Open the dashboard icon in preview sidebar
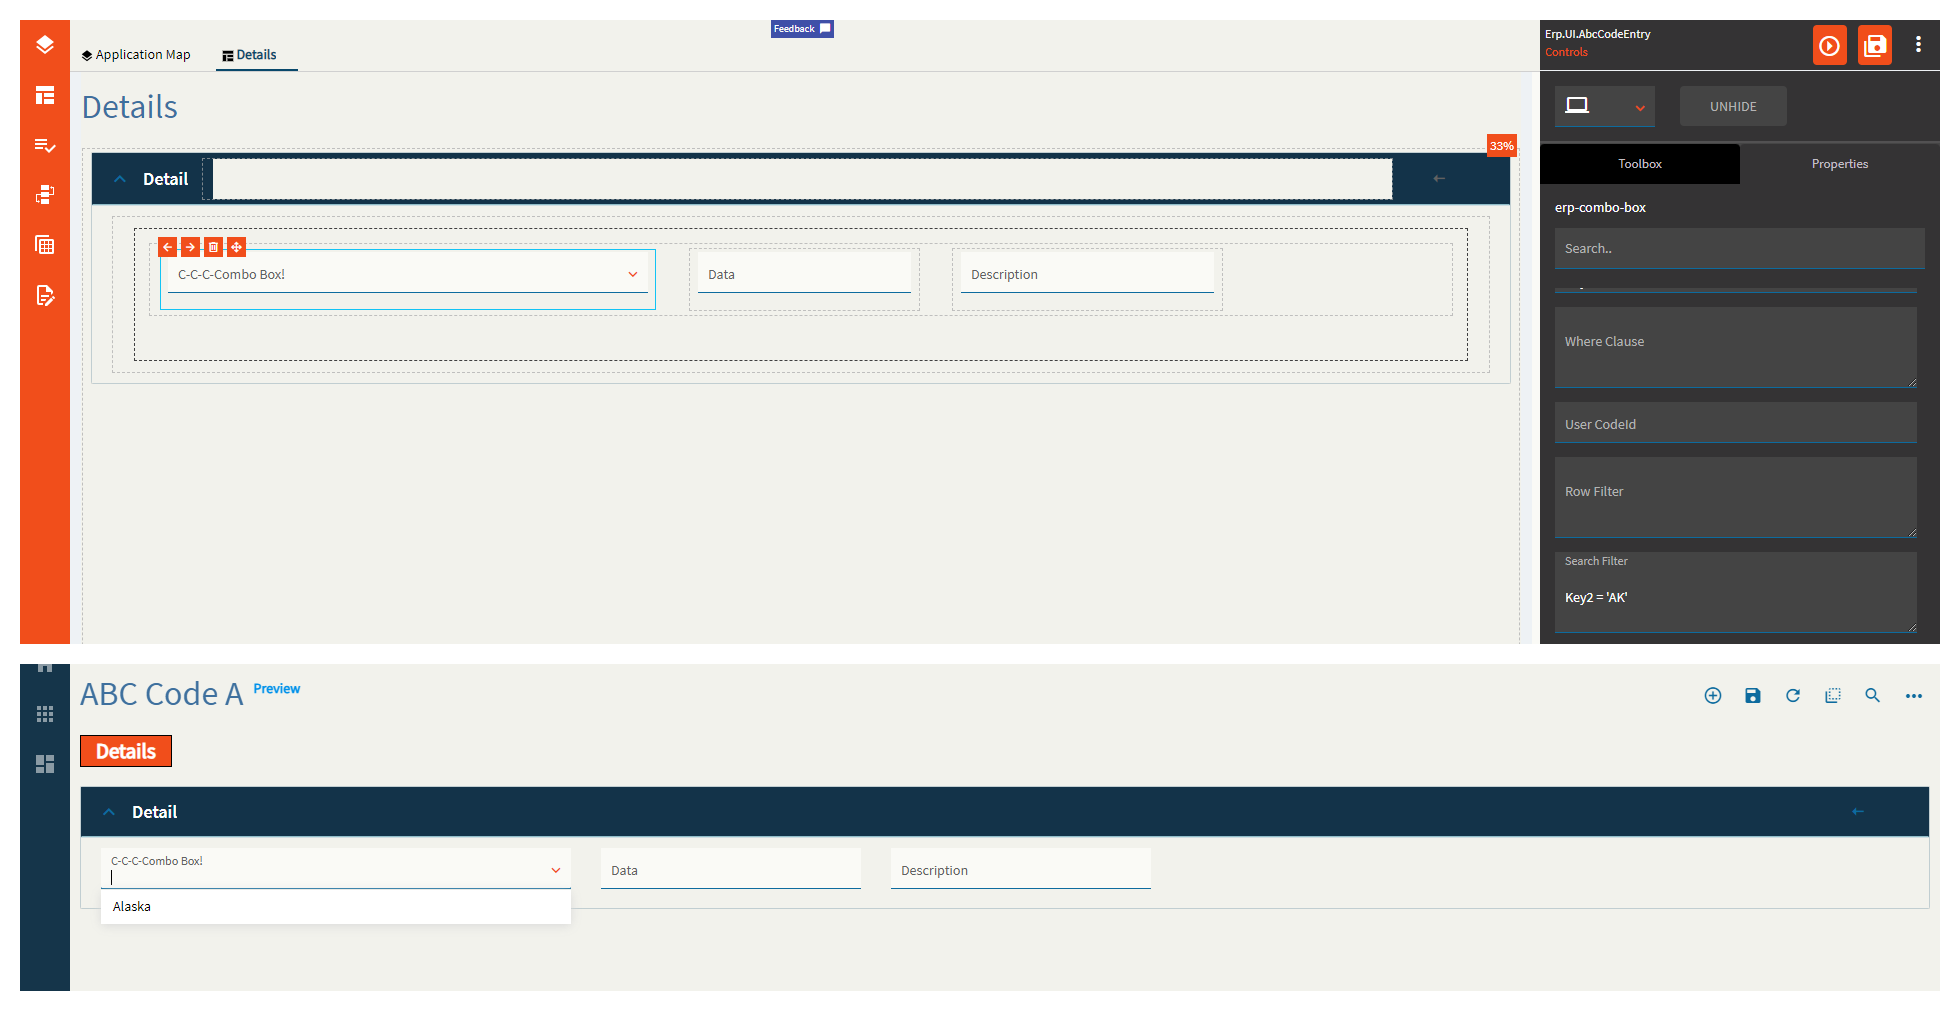1960x1011 pixels. pos(45,764)
